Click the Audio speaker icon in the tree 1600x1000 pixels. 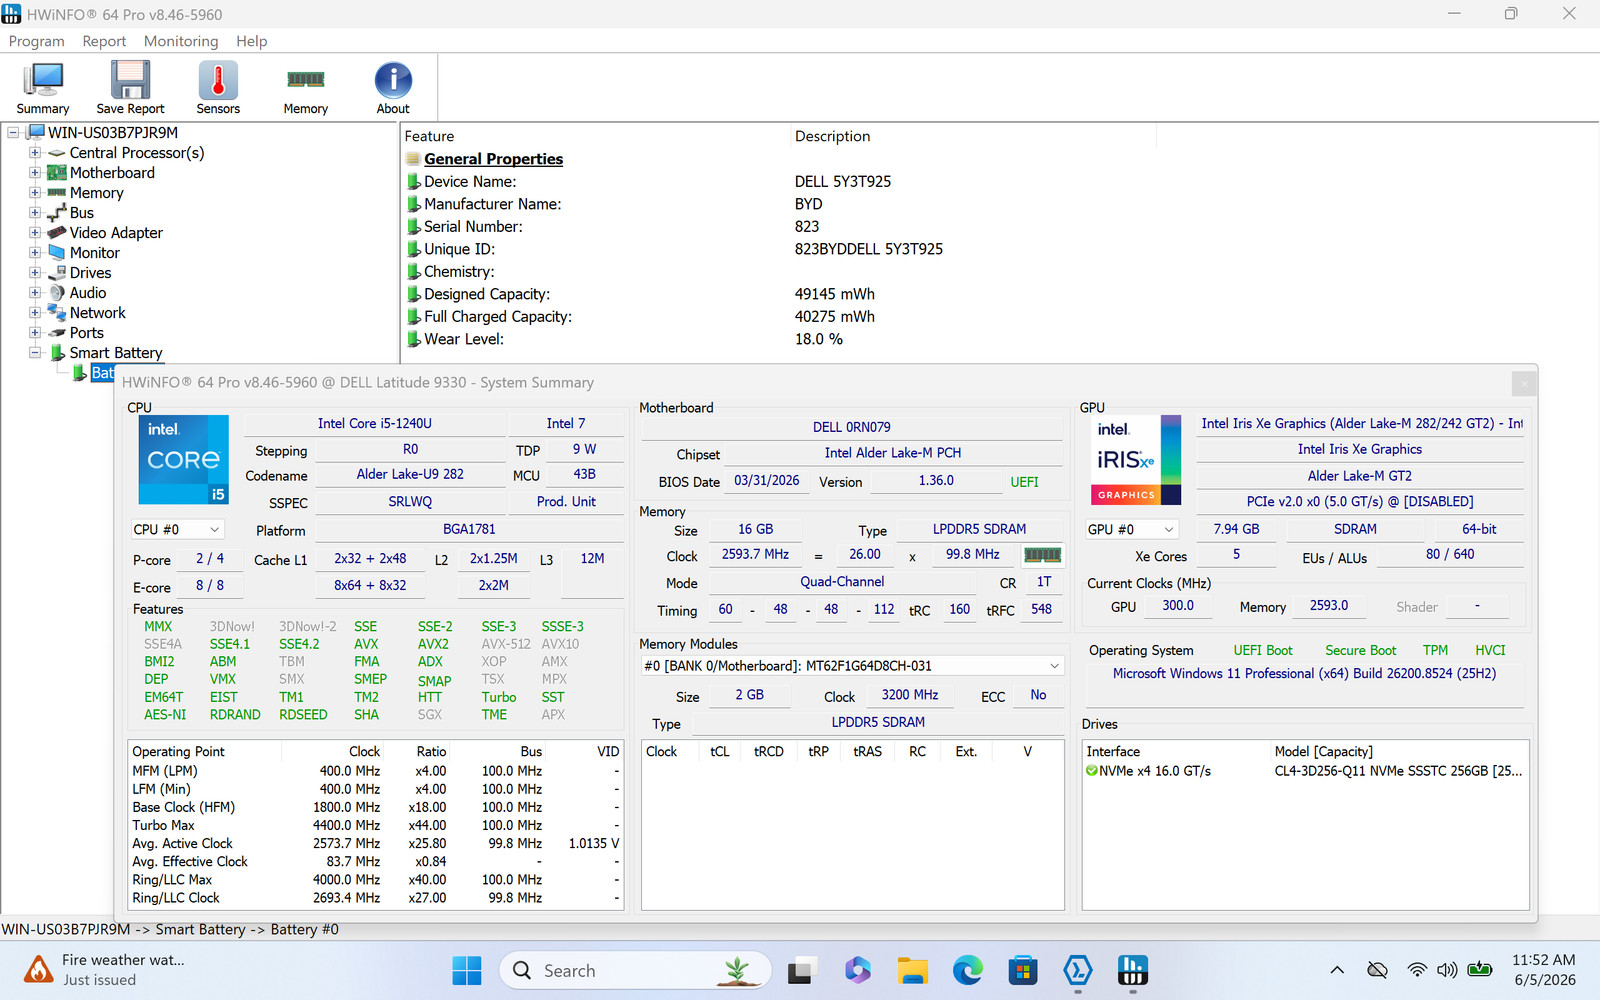coord(57,293)
